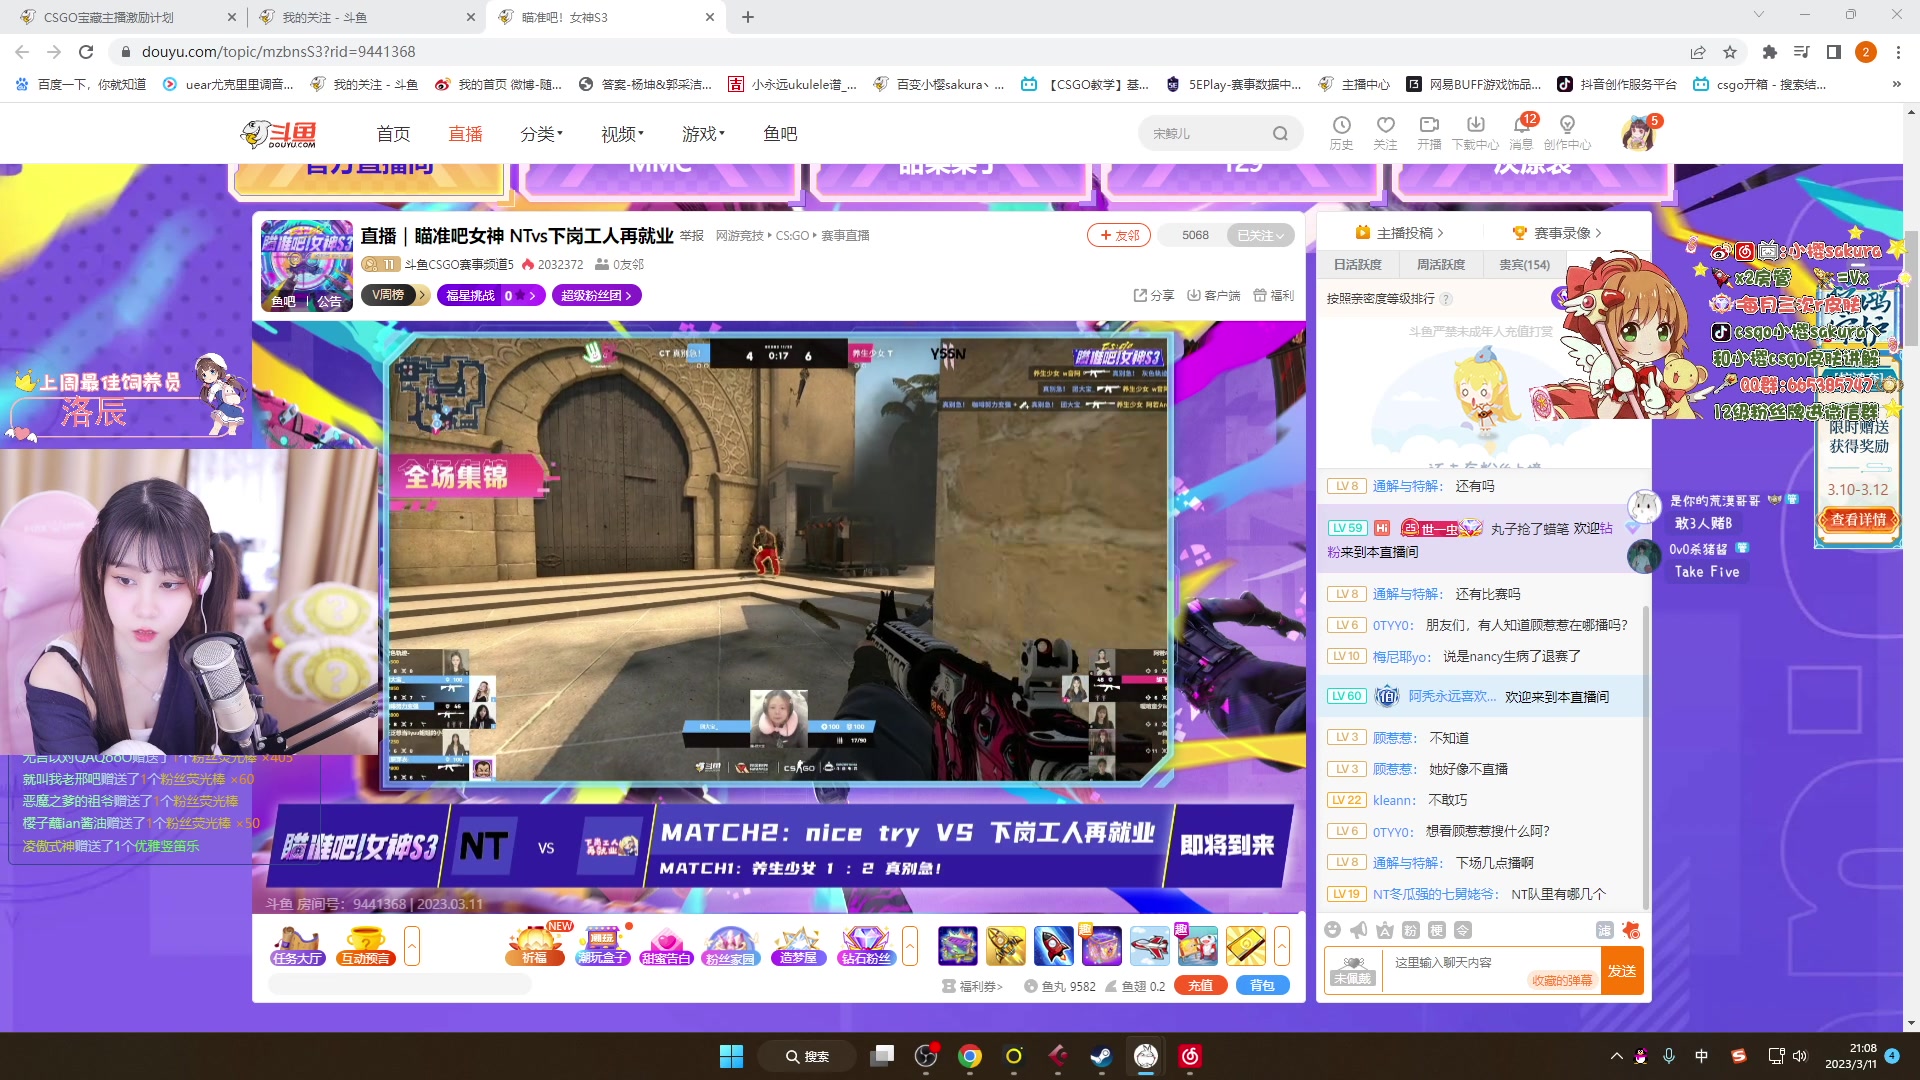The height and width of the screenshot is (1080, 1920).
Task: Open the 背包 backpack button
Action: click(x=1263, y=986)
